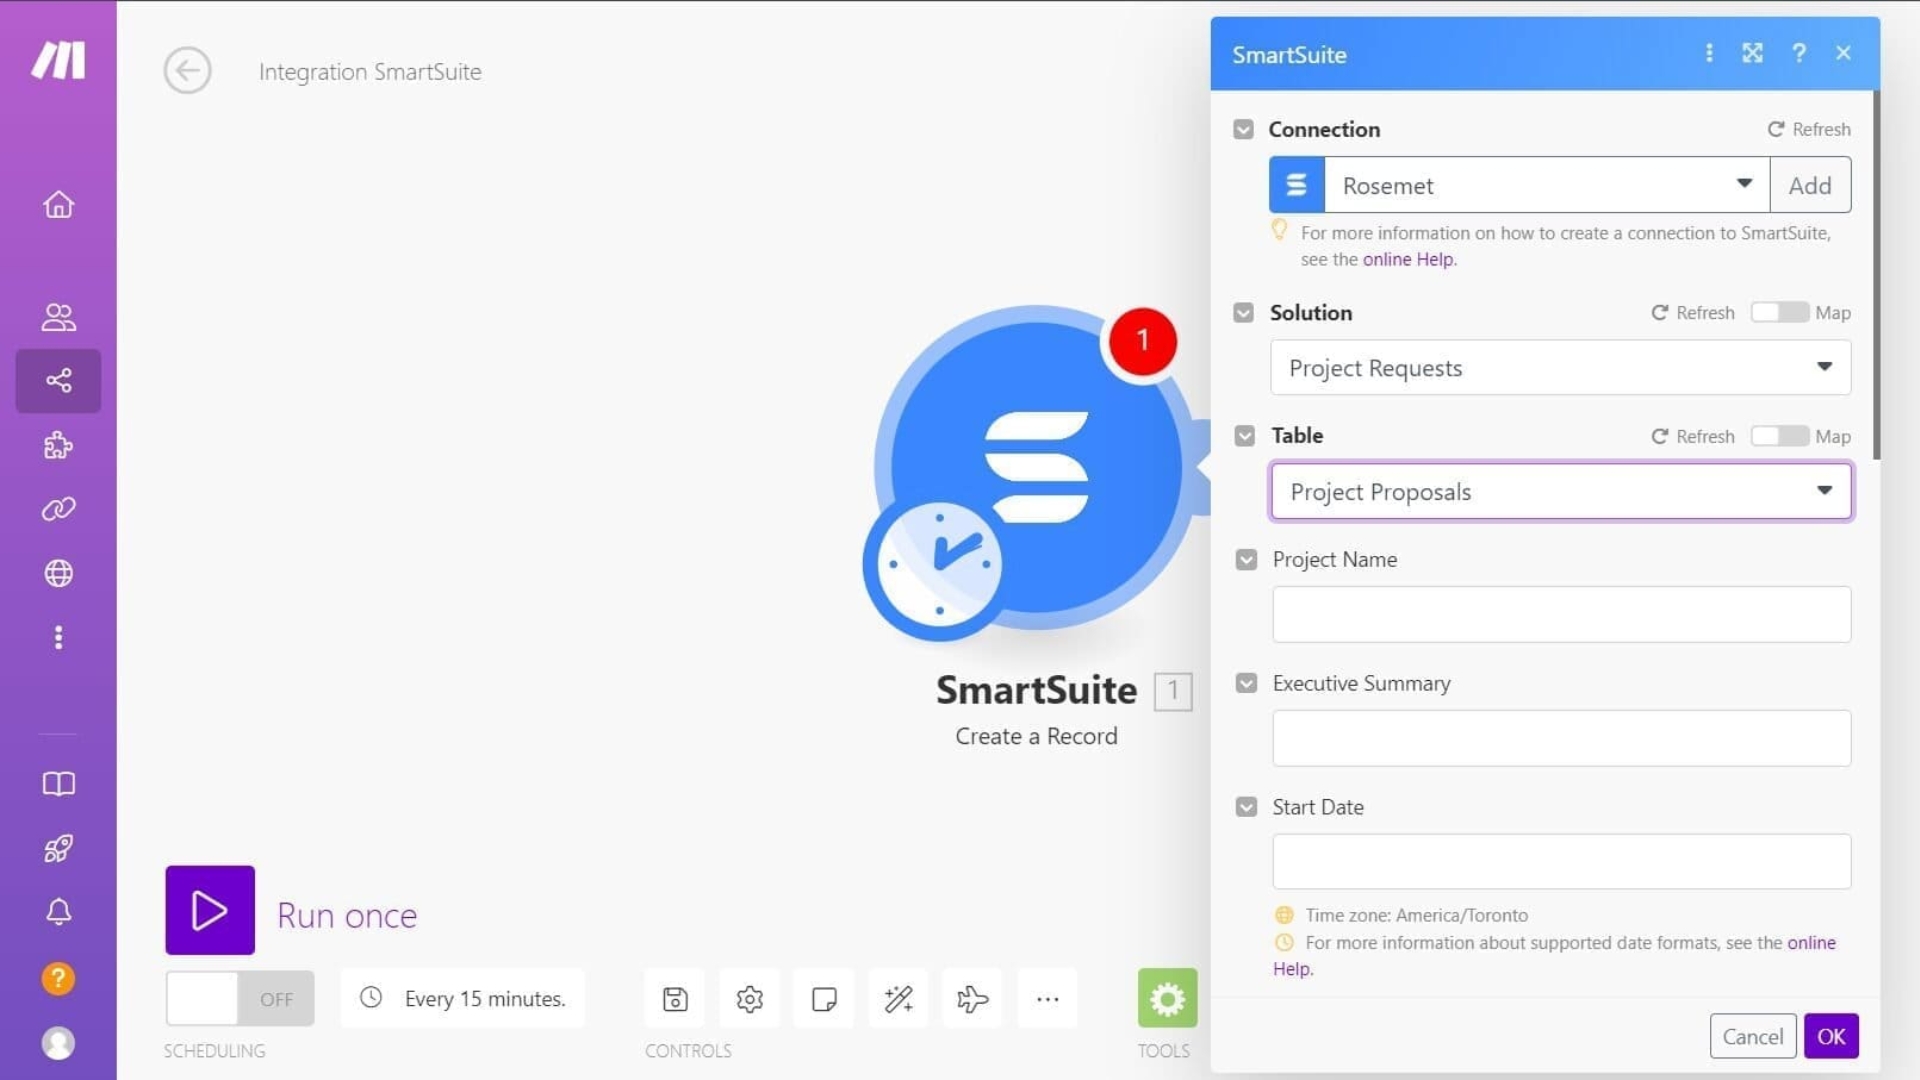Click Run once play button
Image resolution: width=1920 pixels, height=1080 pixels.
click(x=210, y=910)
